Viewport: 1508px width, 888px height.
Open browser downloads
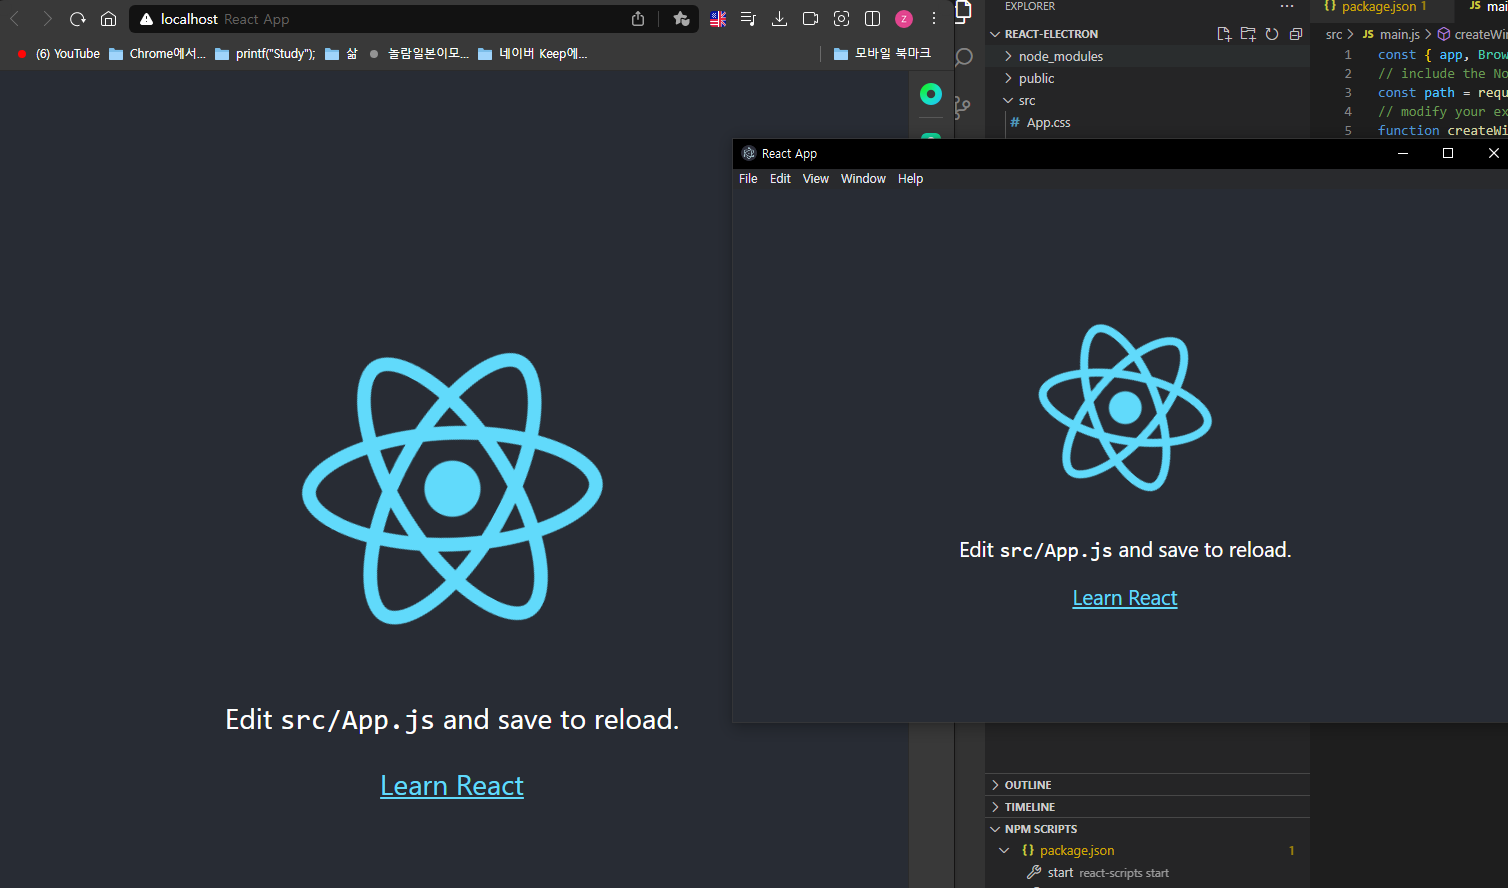[780, 19]
